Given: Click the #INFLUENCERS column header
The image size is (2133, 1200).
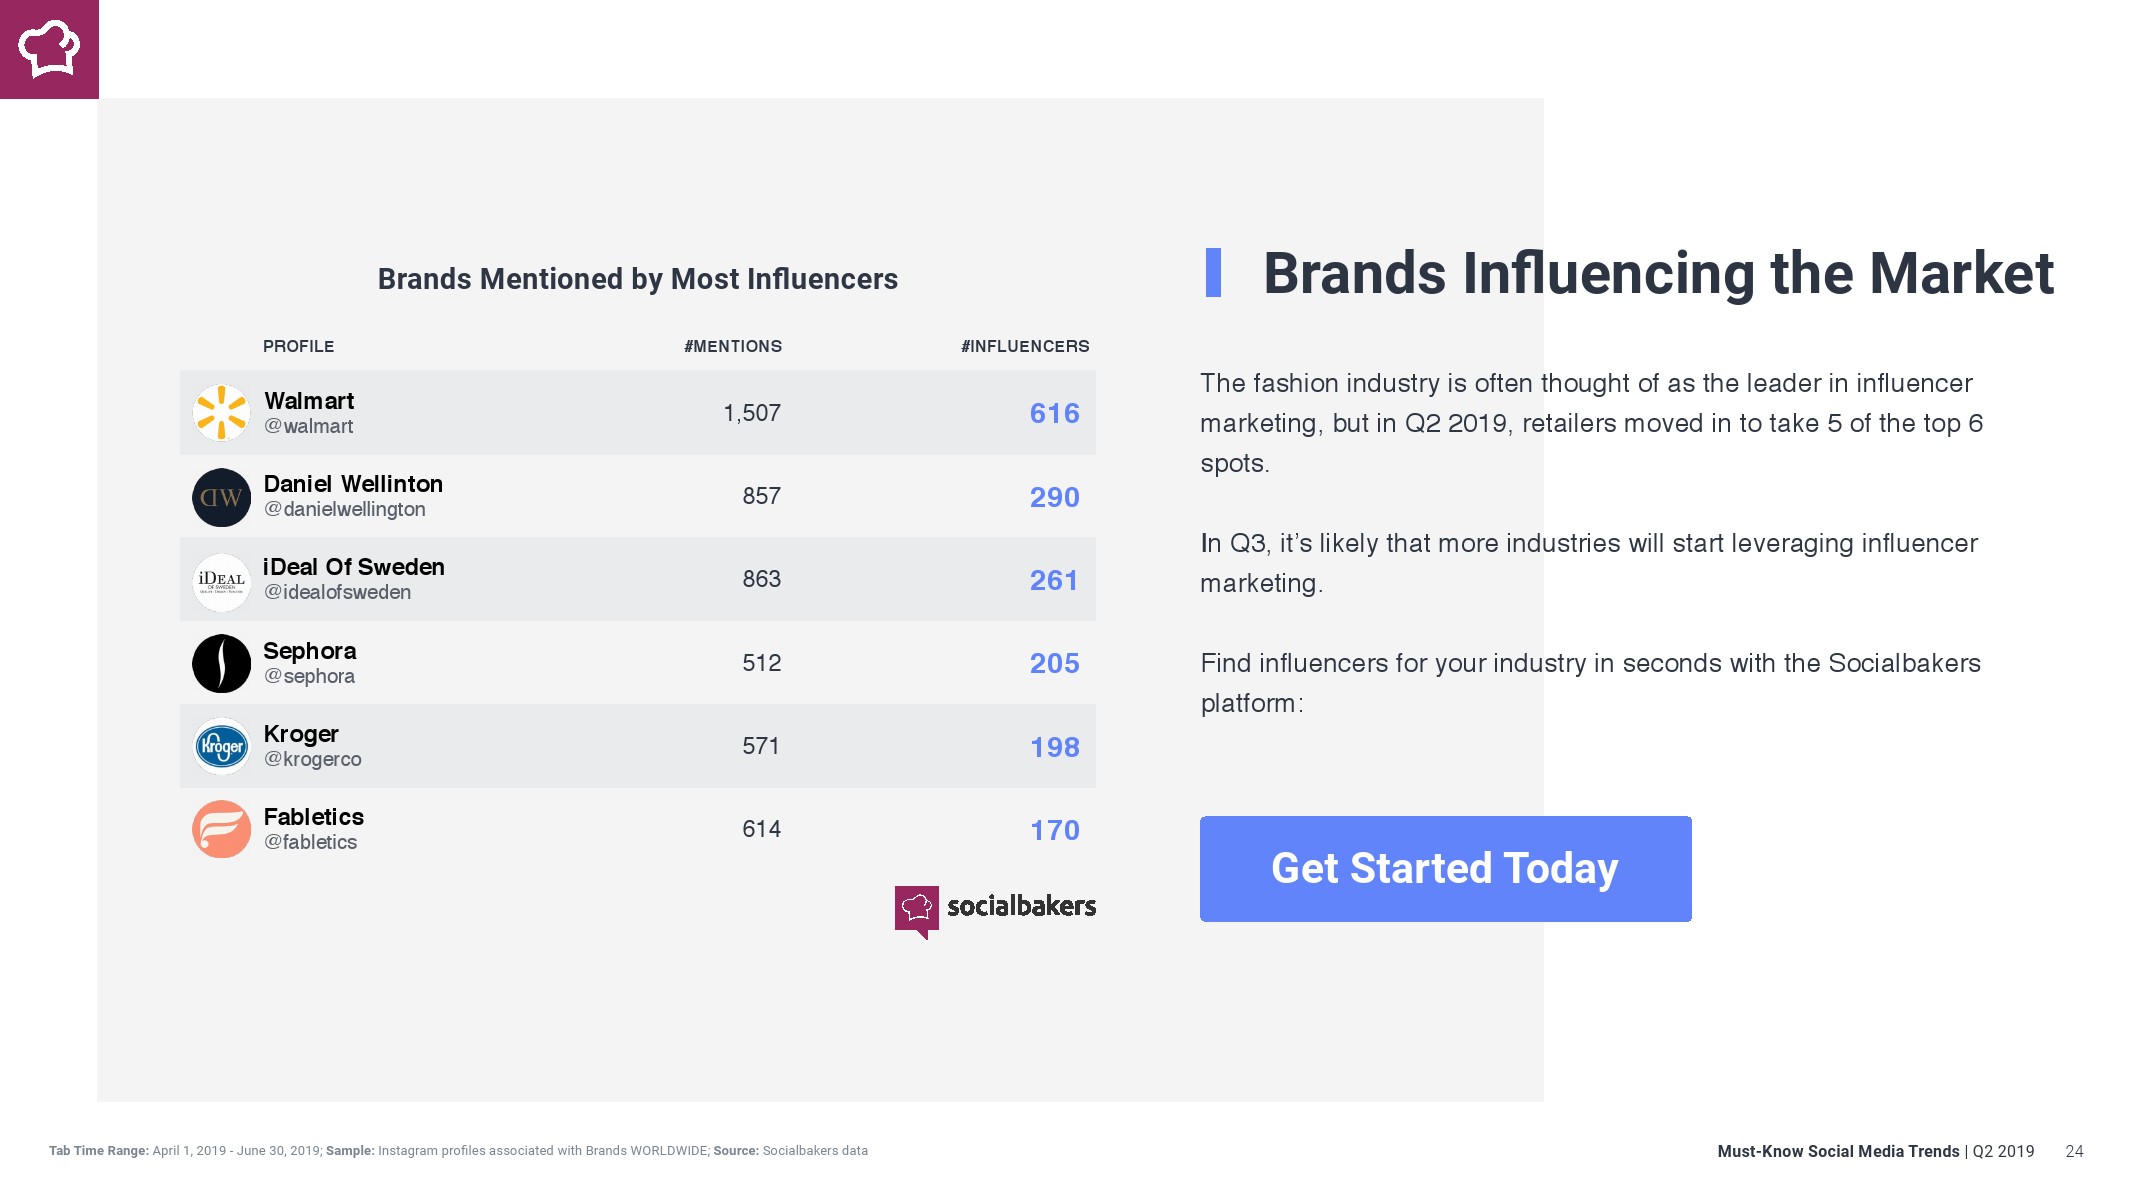Looking at the screenshot, I should point(1025,347).
